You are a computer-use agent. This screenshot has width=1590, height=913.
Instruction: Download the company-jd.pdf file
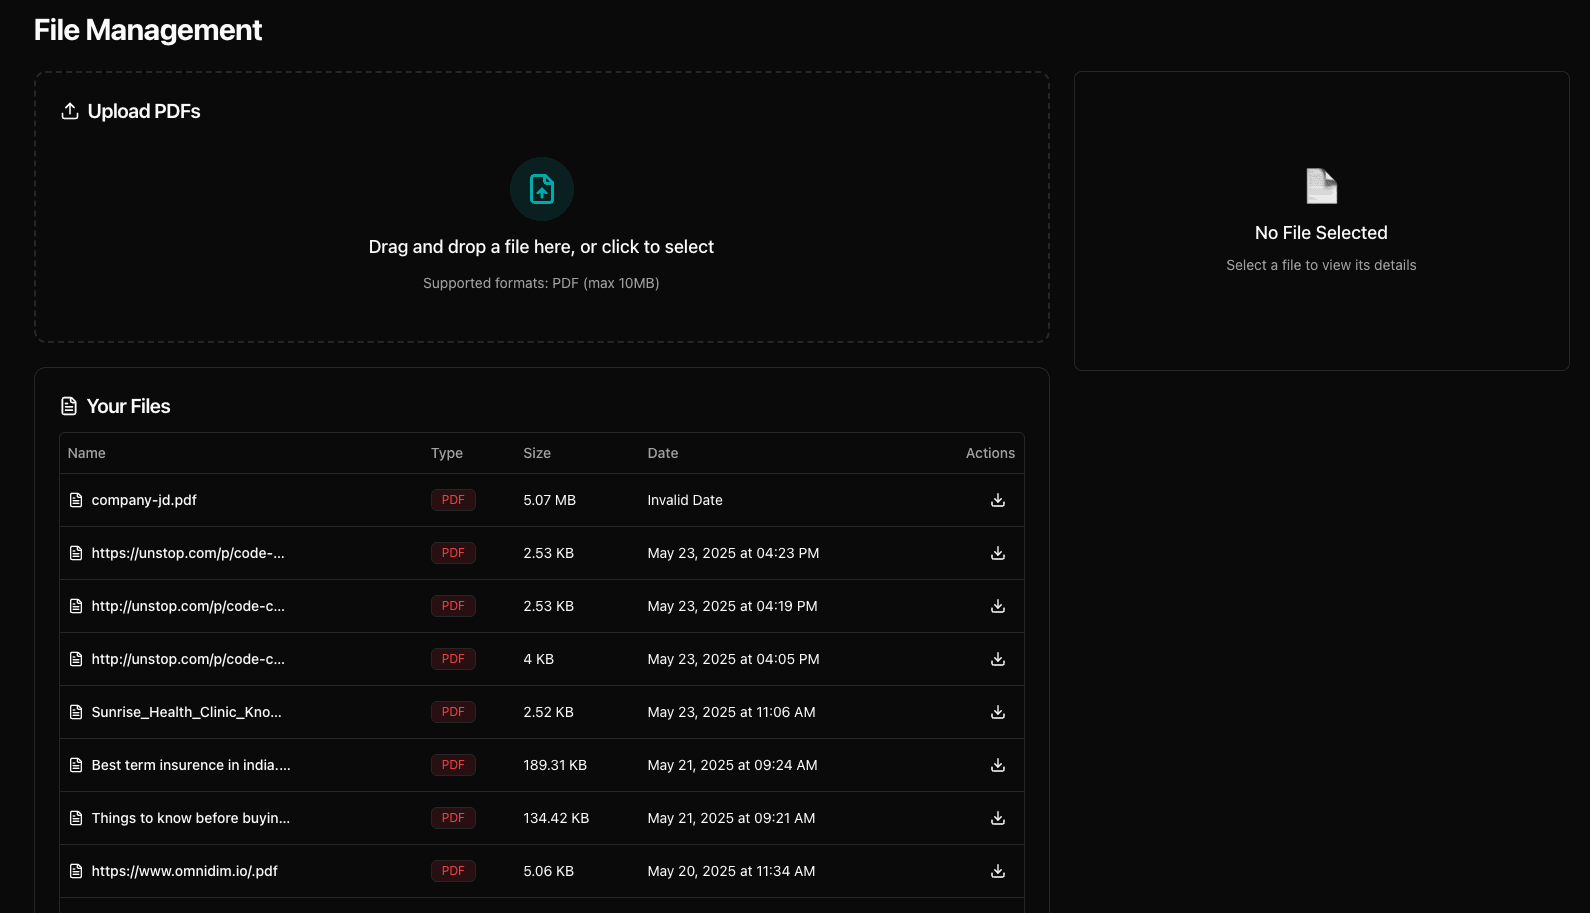coord(997,500)
